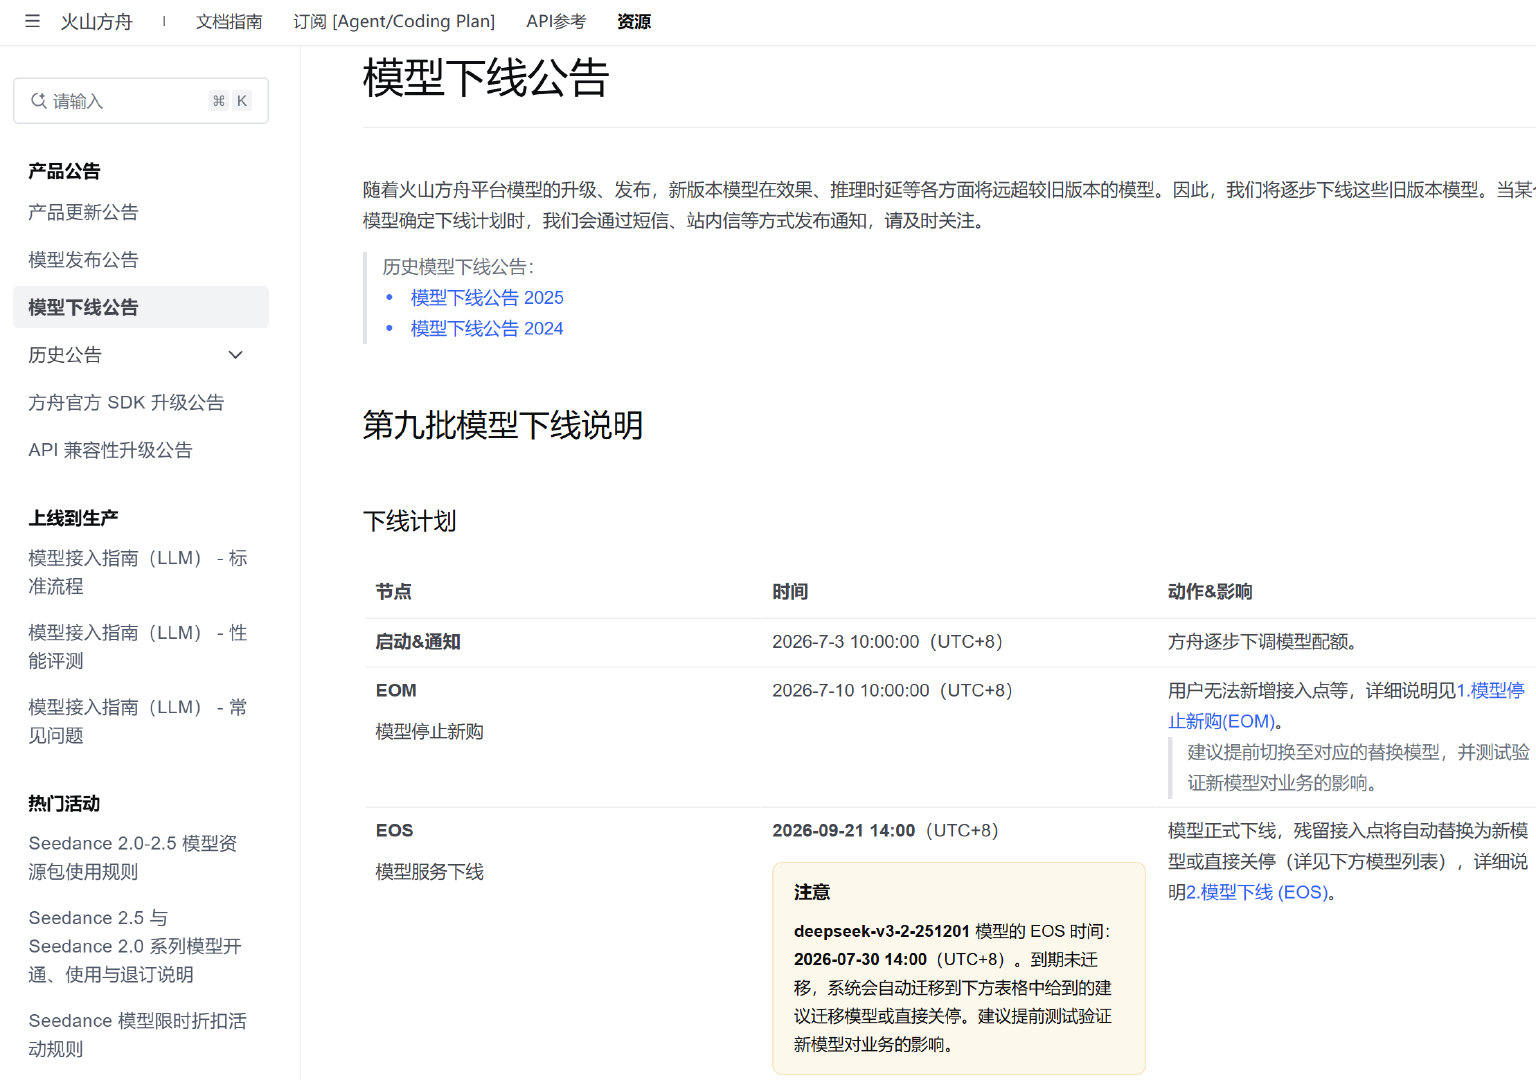Click the 历史模型下线公告 label
This screenshot has height=1080, width=1536.
coord(458,267)
